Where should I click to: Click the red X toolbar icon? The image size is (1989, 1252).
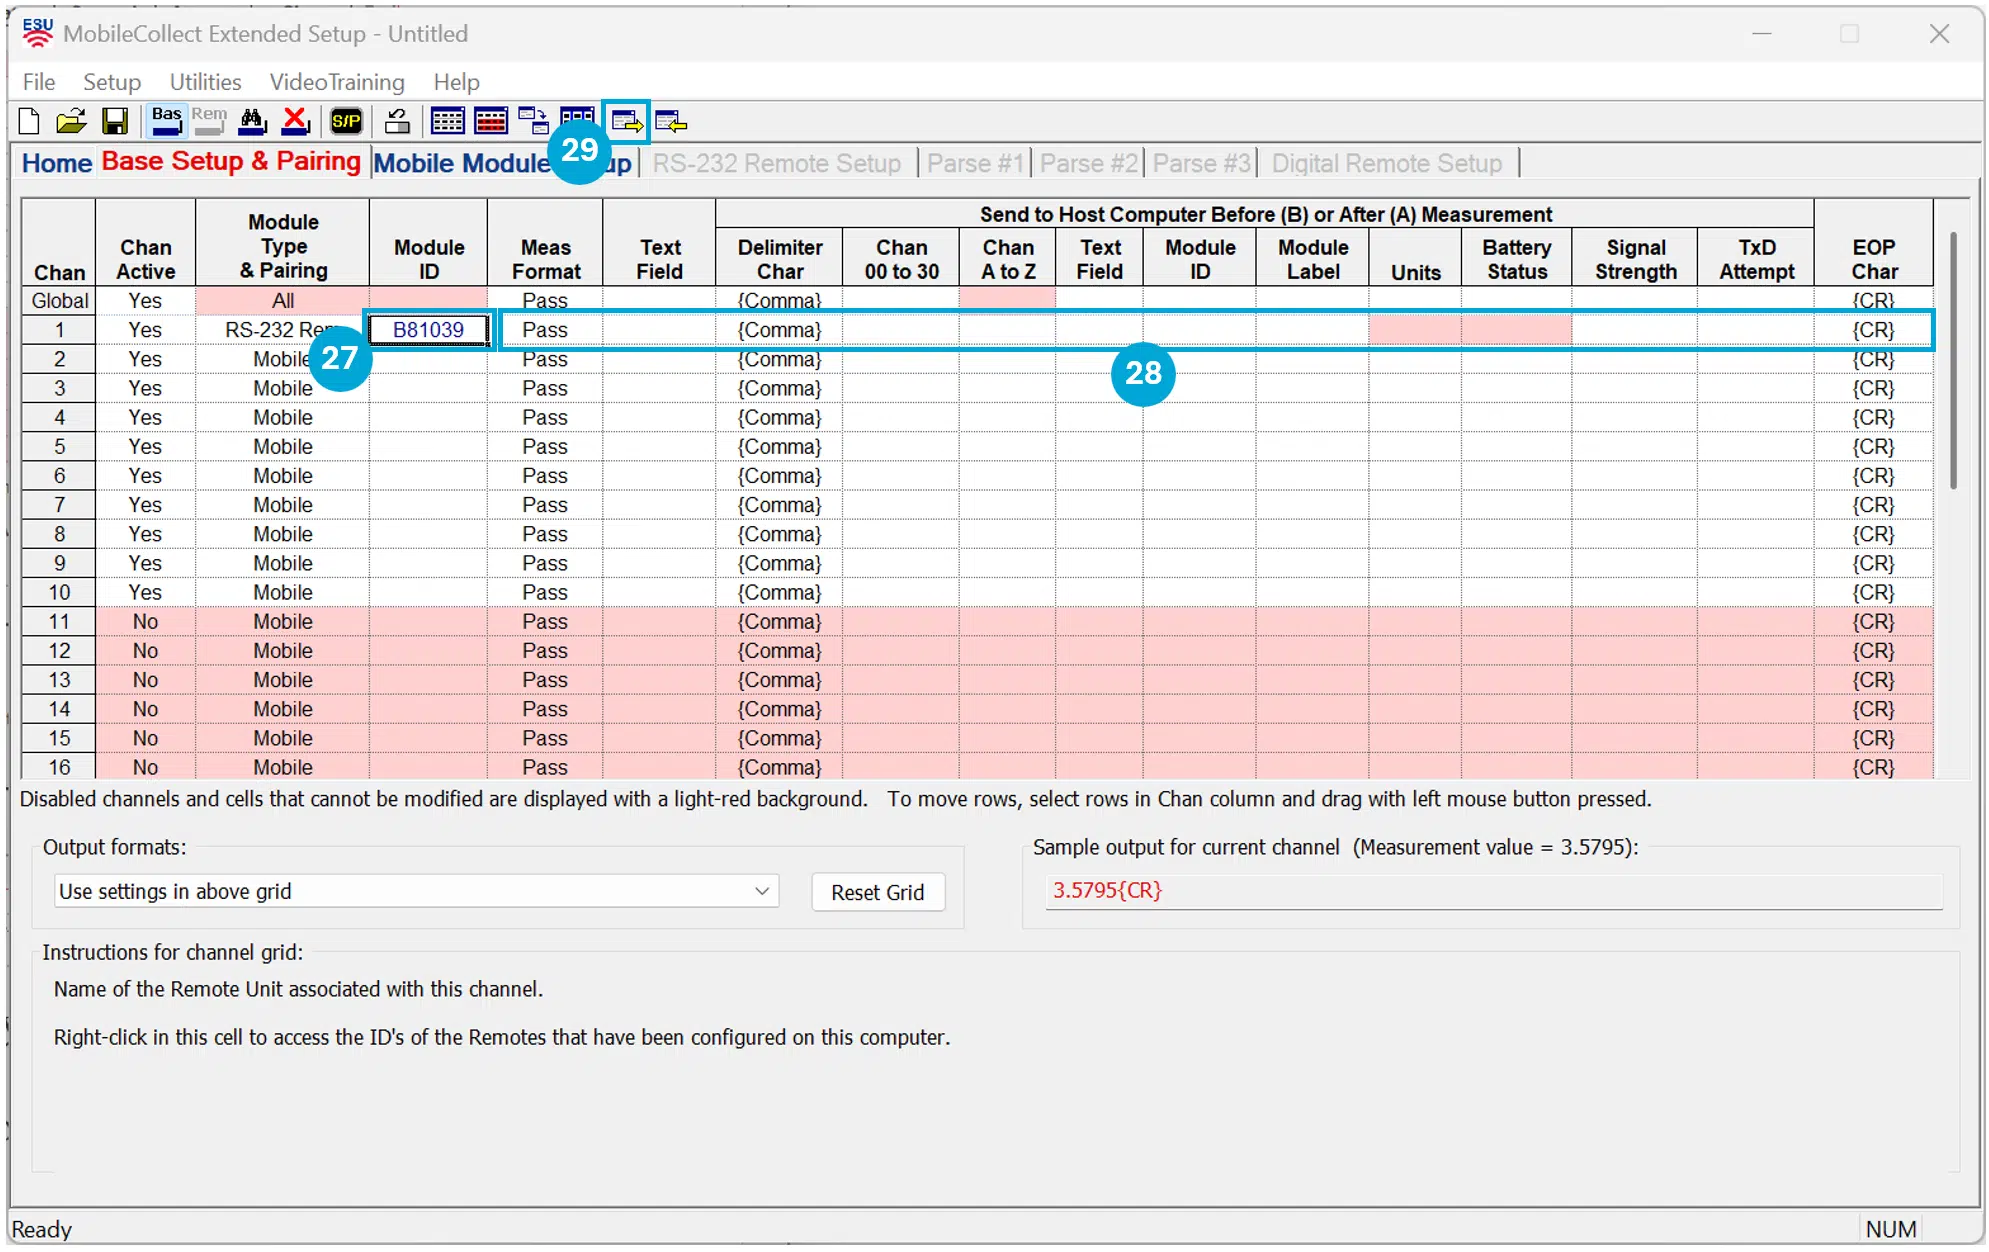pyautogui.click(x=296, y=122)
